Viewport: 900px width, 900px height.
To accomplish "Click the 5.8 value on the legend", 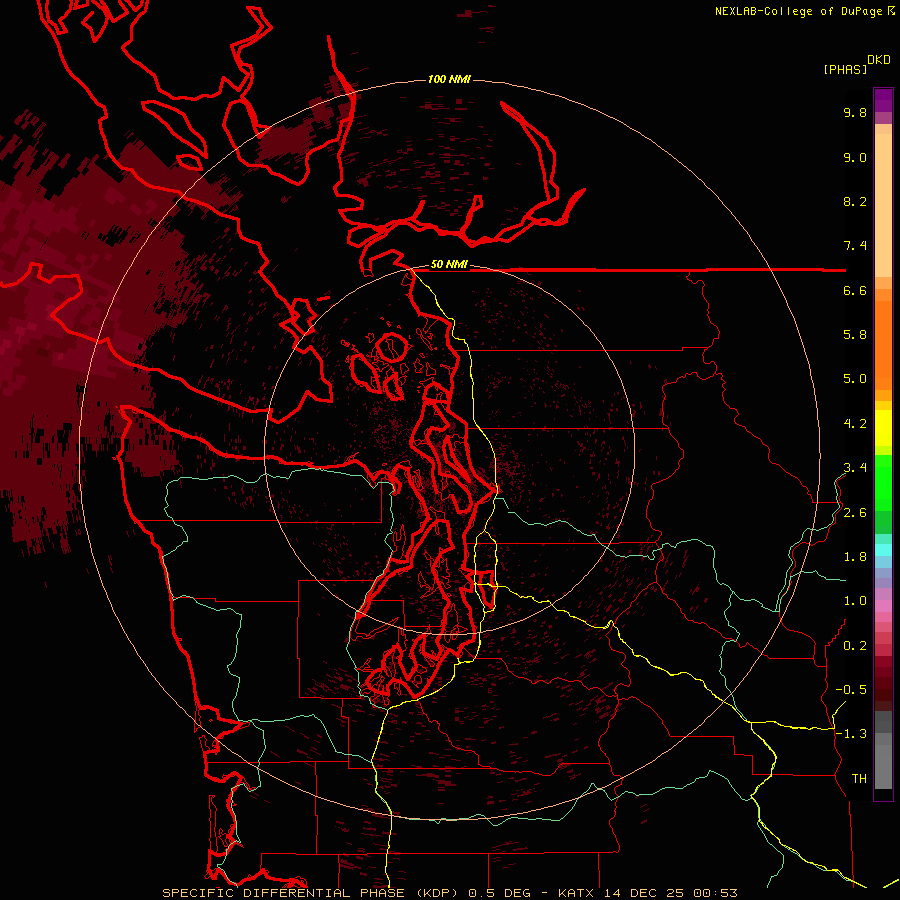I will click(855, 335).
